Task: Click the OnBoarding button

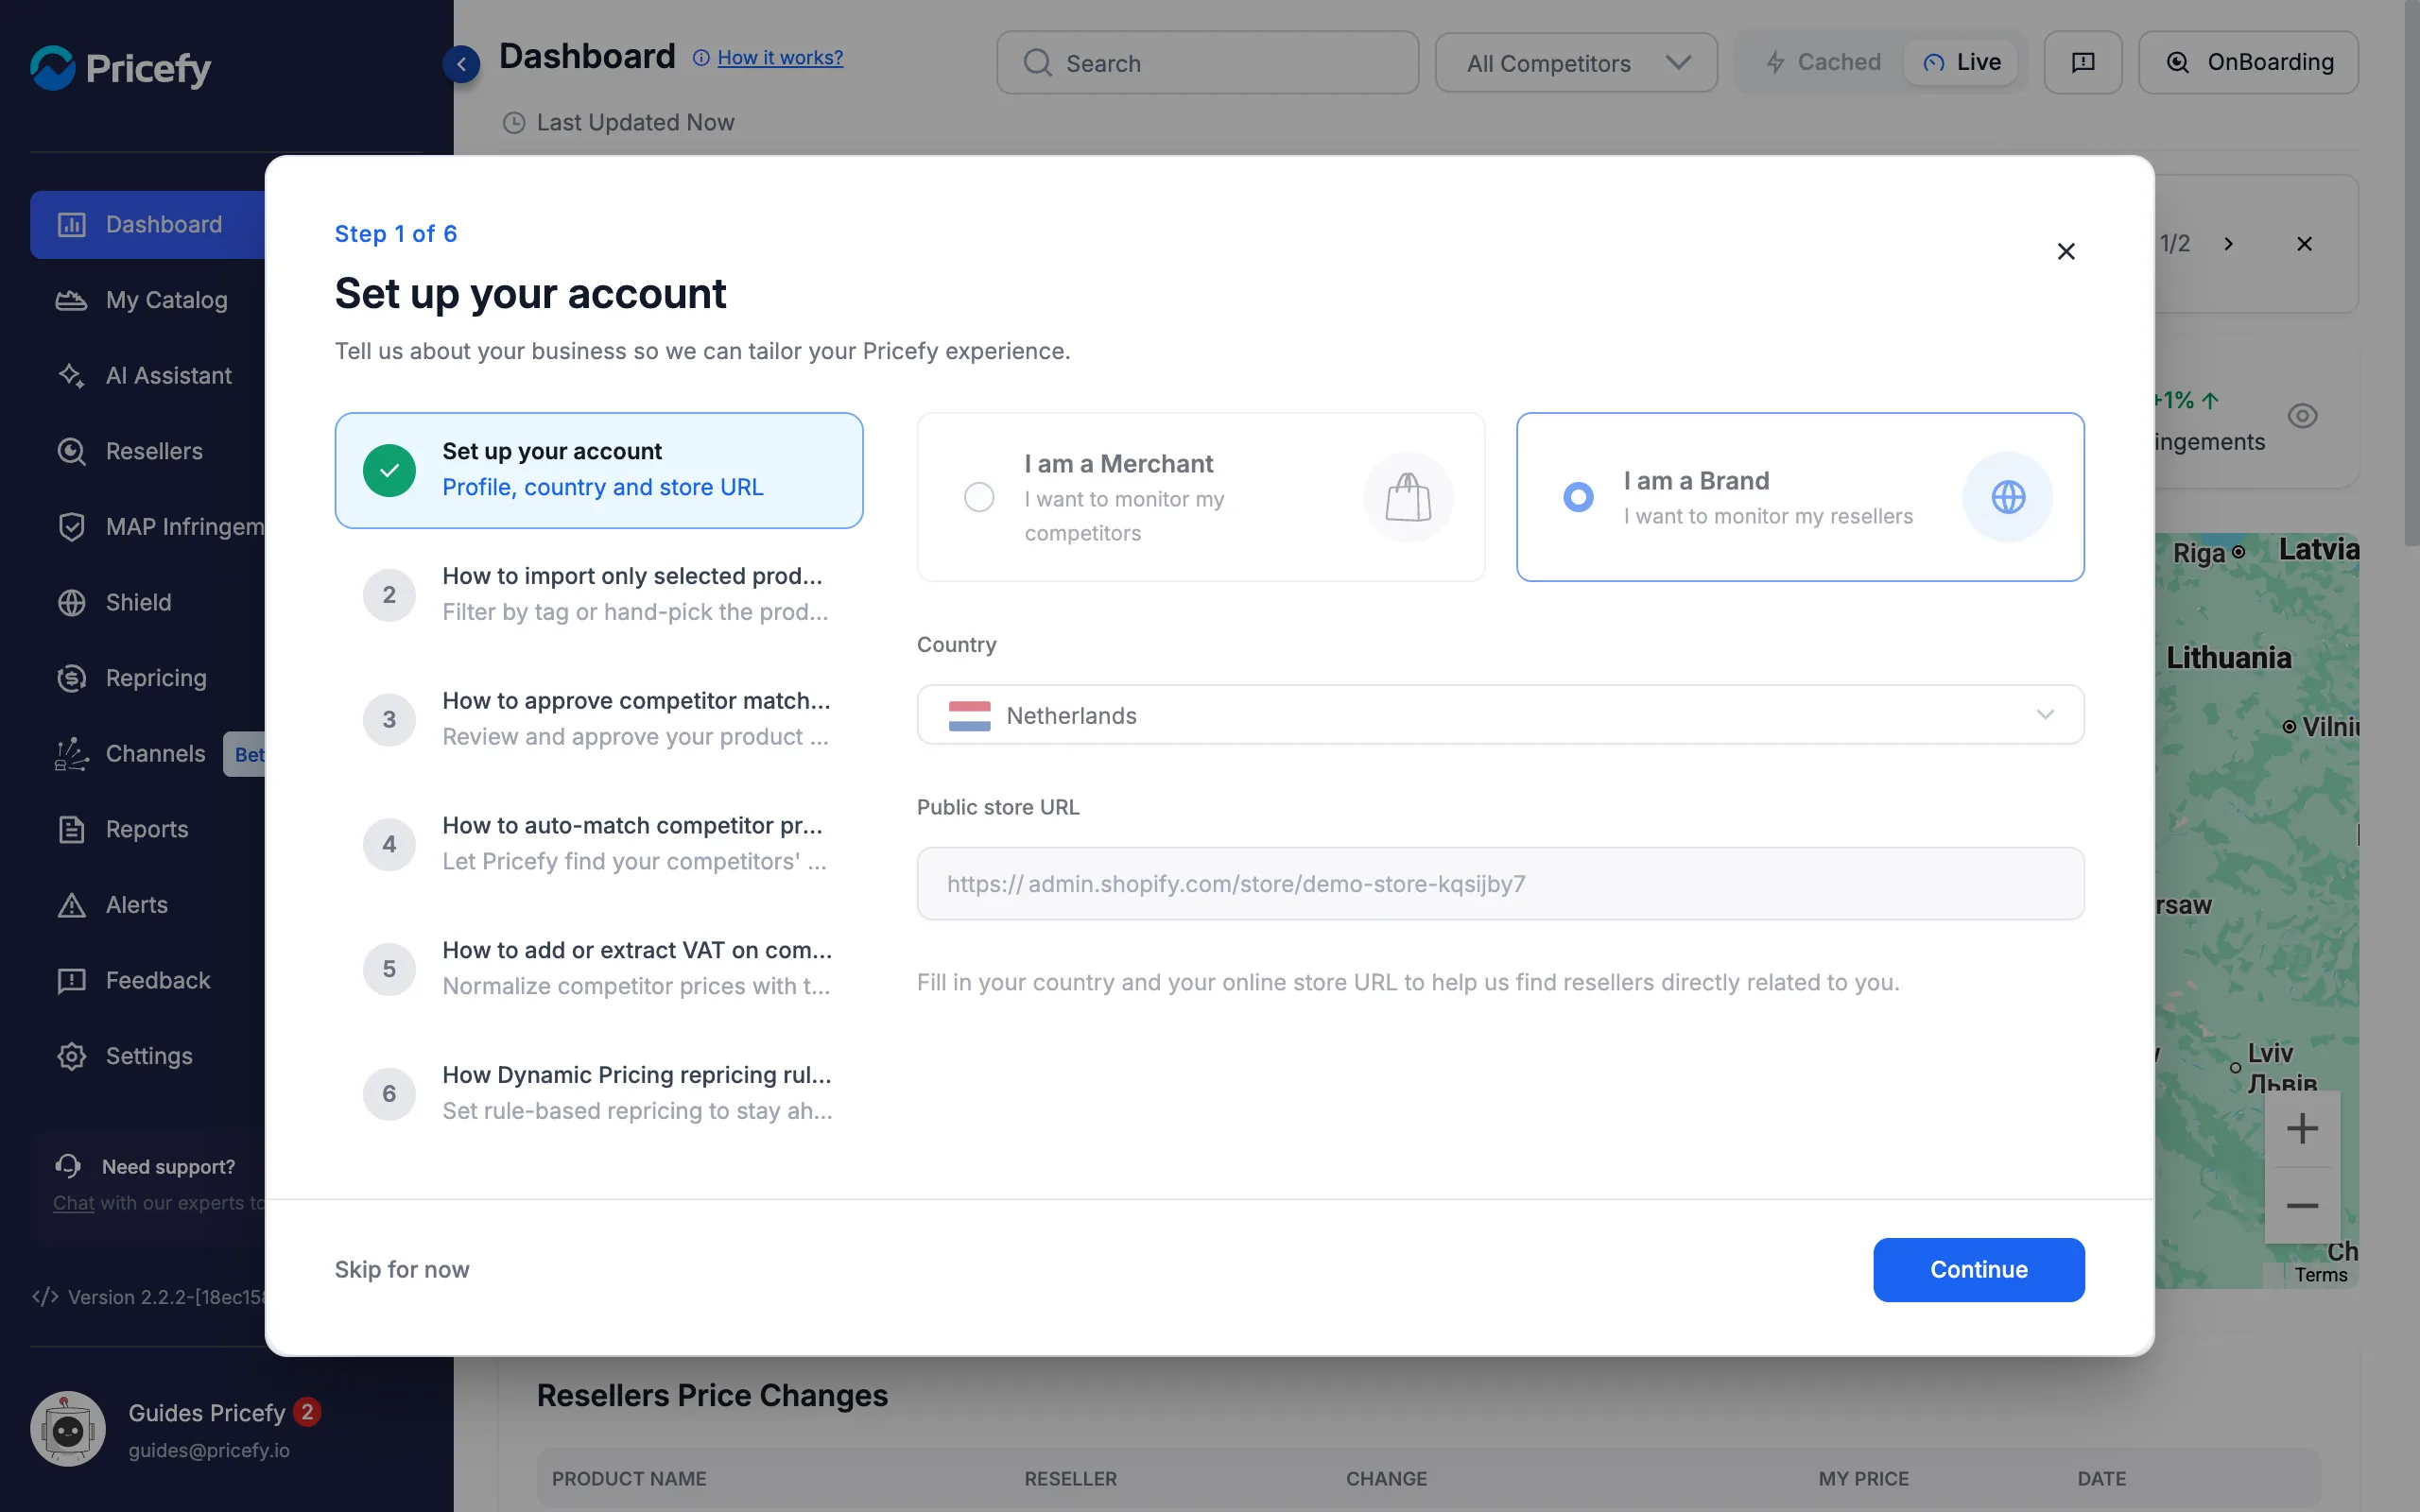Action: 2248,62
